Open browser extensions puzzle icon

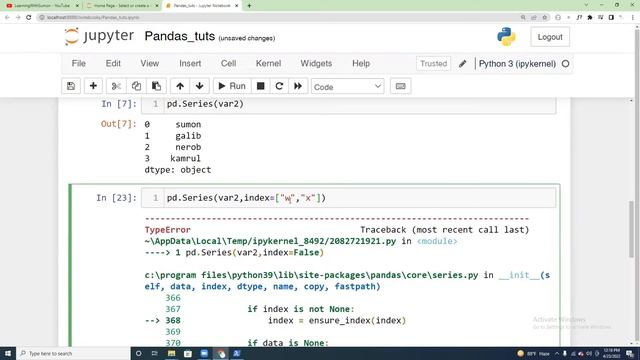coord(590,18)
